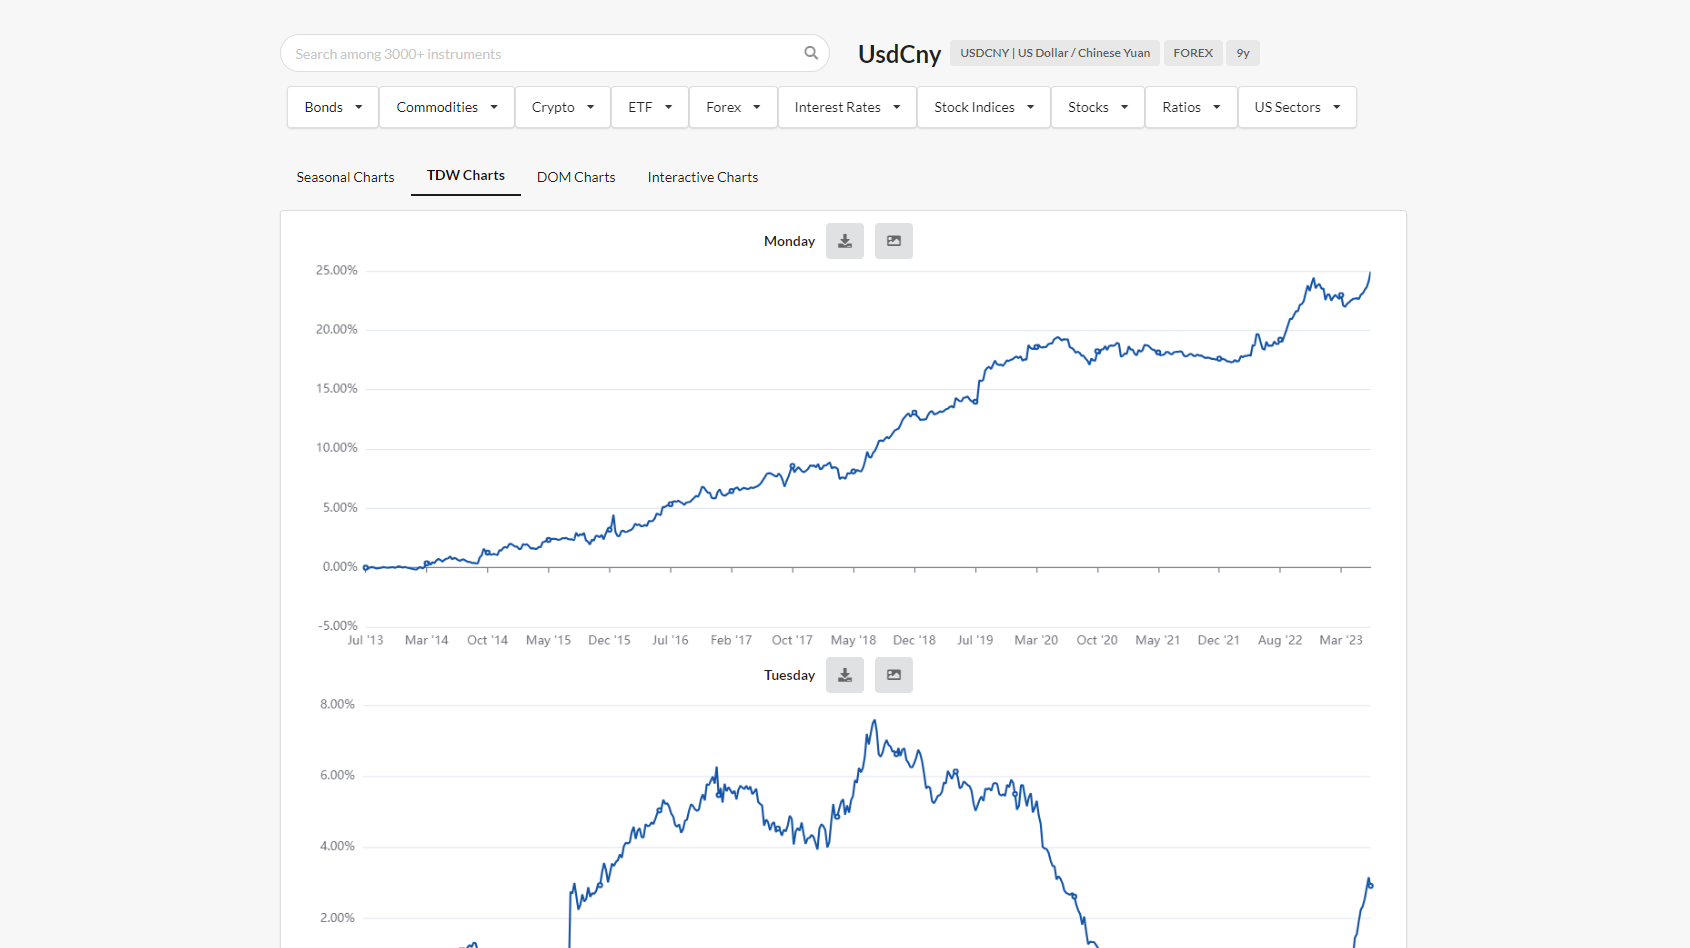Screen dimensions: 1690x948
Task: Open the Interest Rates dropdown
Action: pyautogui.click(x=846, y=106)
